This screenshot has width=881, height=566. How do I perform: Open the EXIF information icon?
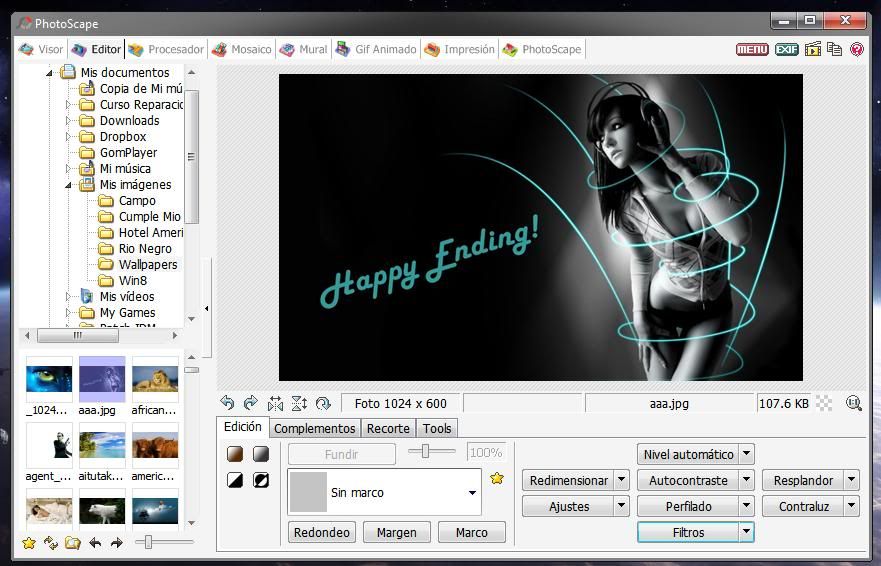point(787,49)
